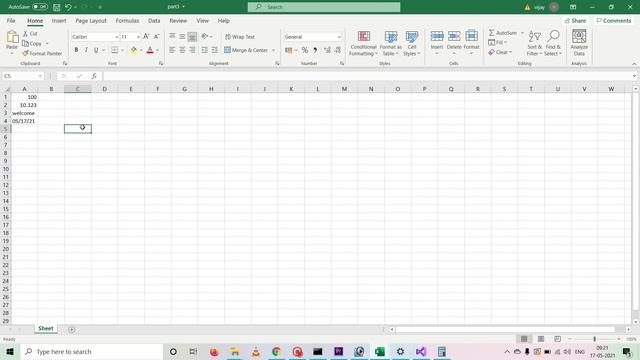Switch to the Page Layout tab
This screenshot has height=360, width=640.
(x=91, y=20)
